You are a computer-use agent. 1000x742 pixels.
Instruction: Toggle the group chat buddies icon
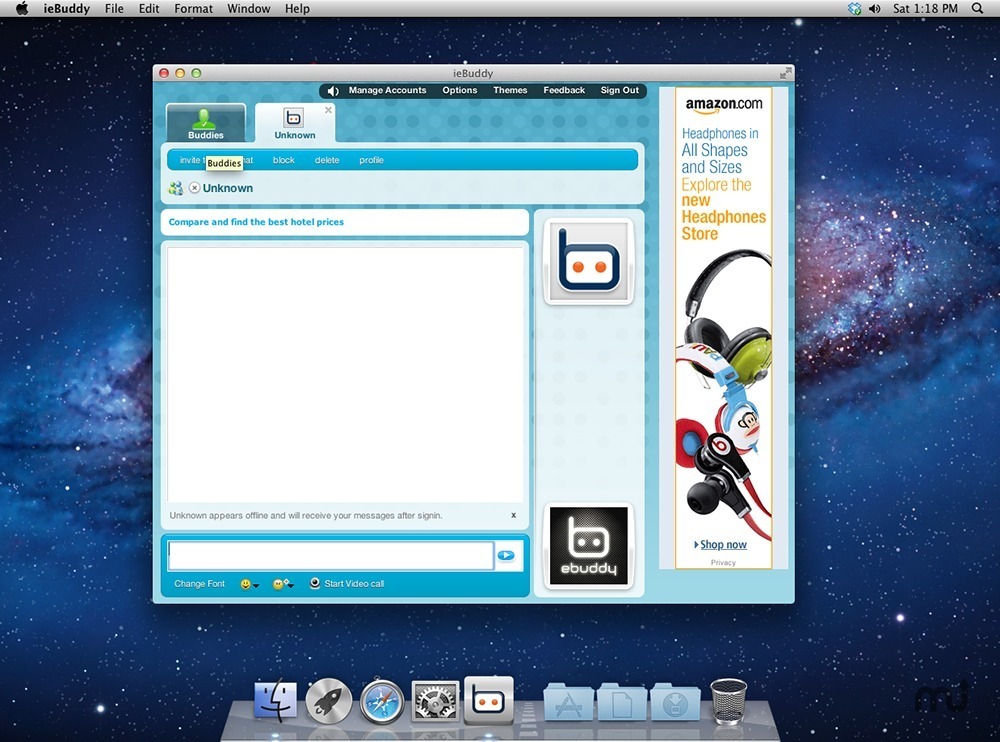[x=175, y=187]
